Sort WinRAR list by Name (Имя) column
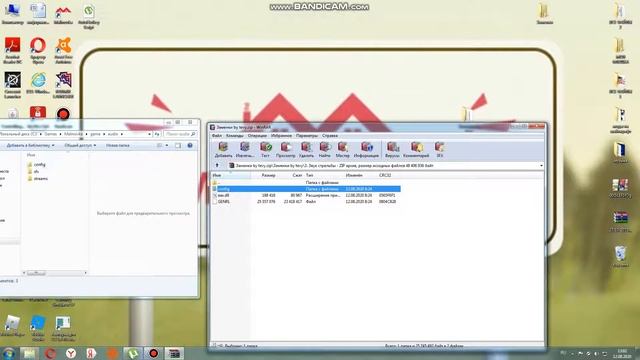 (x=231, y=175)
